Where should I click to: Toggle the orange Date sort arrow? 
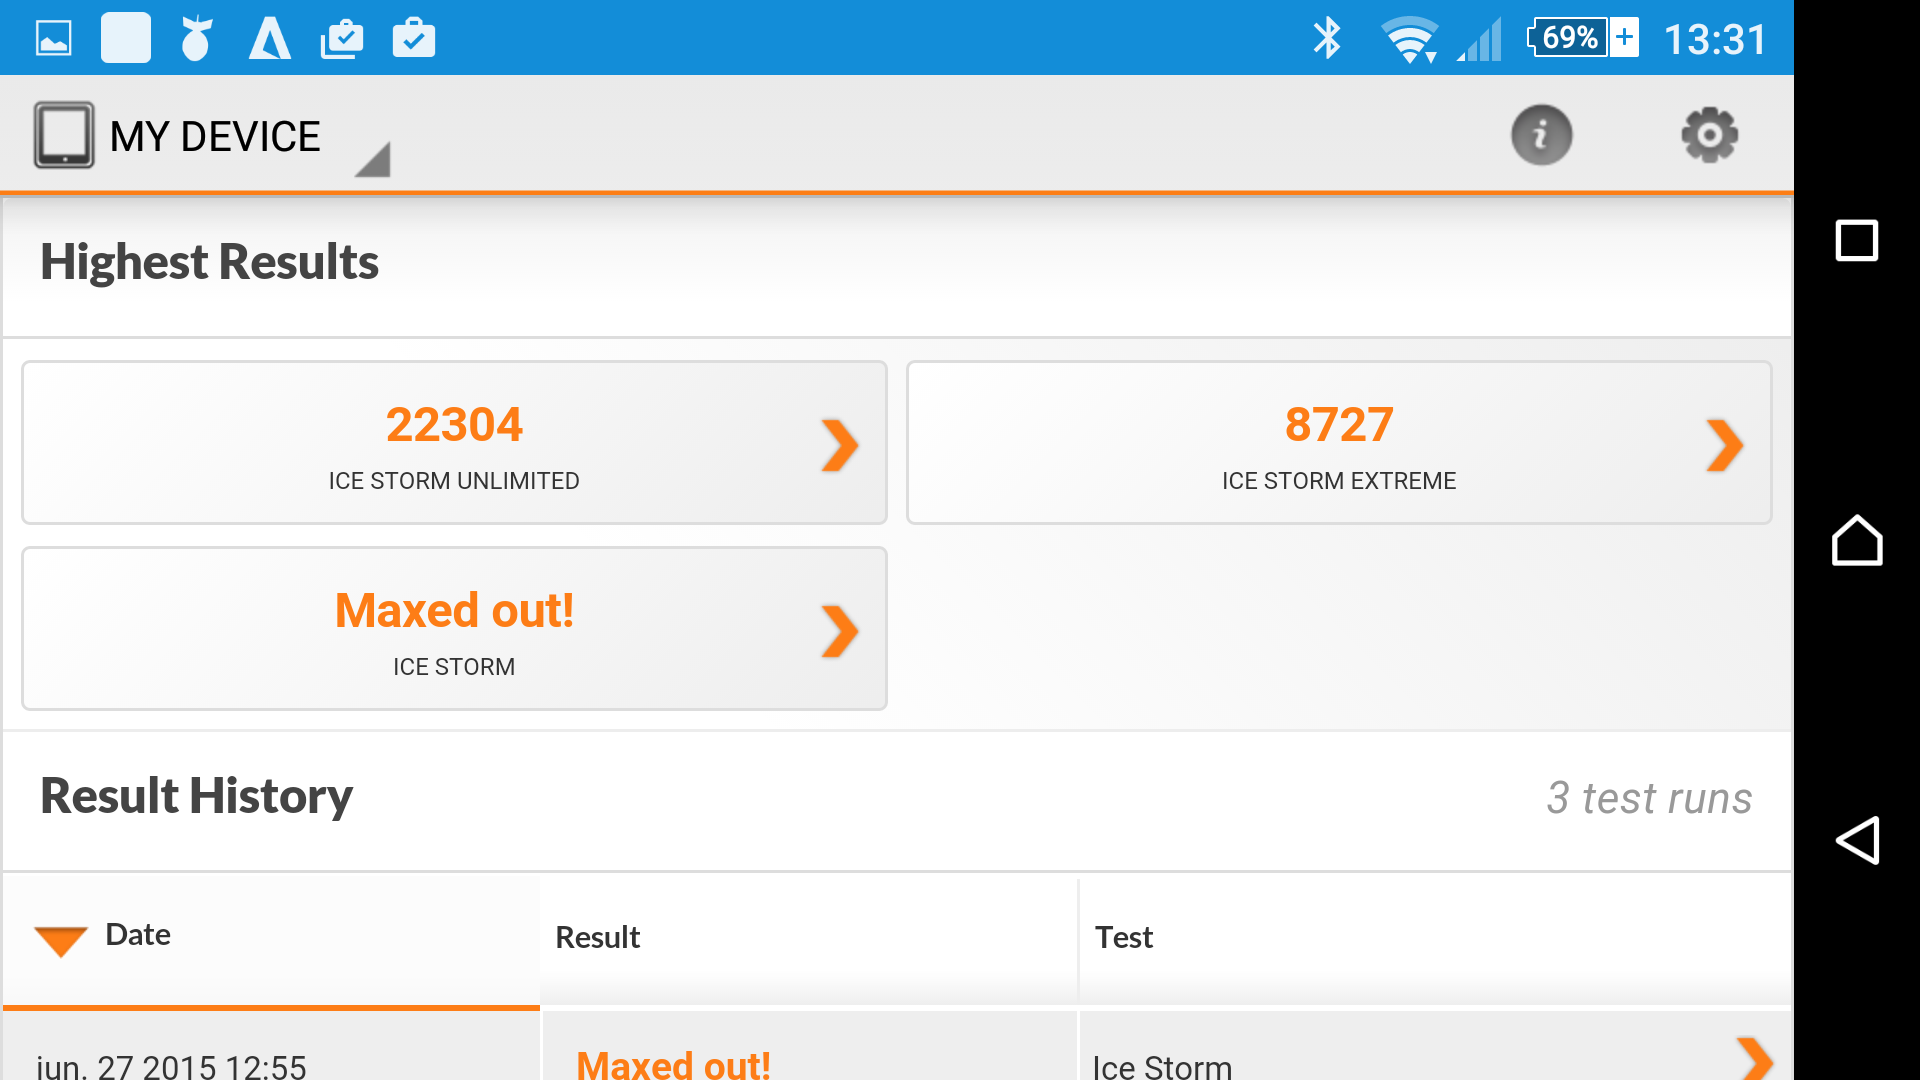61,941
